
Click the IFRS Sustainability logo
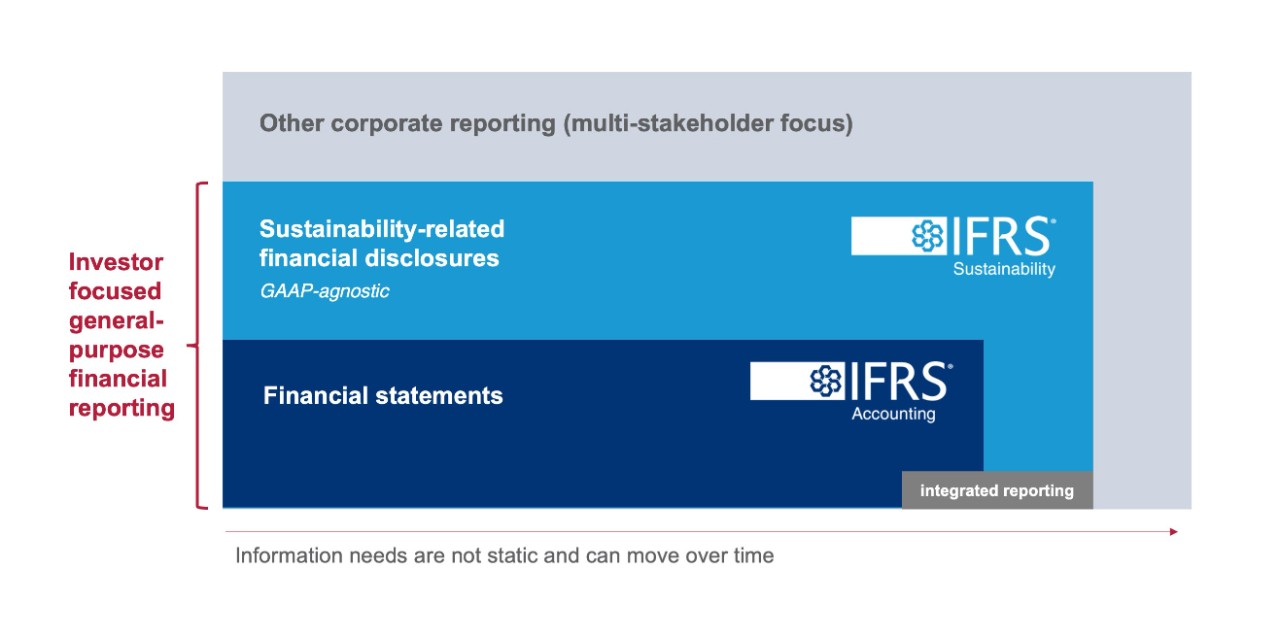pyautogui.click(x=954, y=246)
